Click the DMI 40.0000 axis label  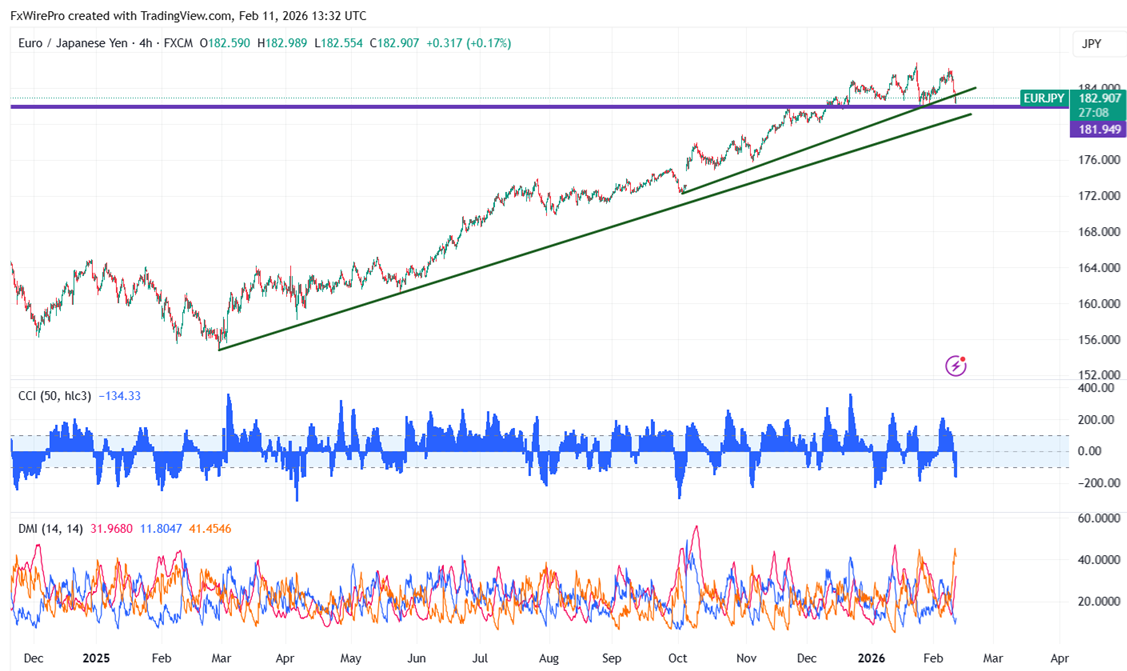point(1099,560)
